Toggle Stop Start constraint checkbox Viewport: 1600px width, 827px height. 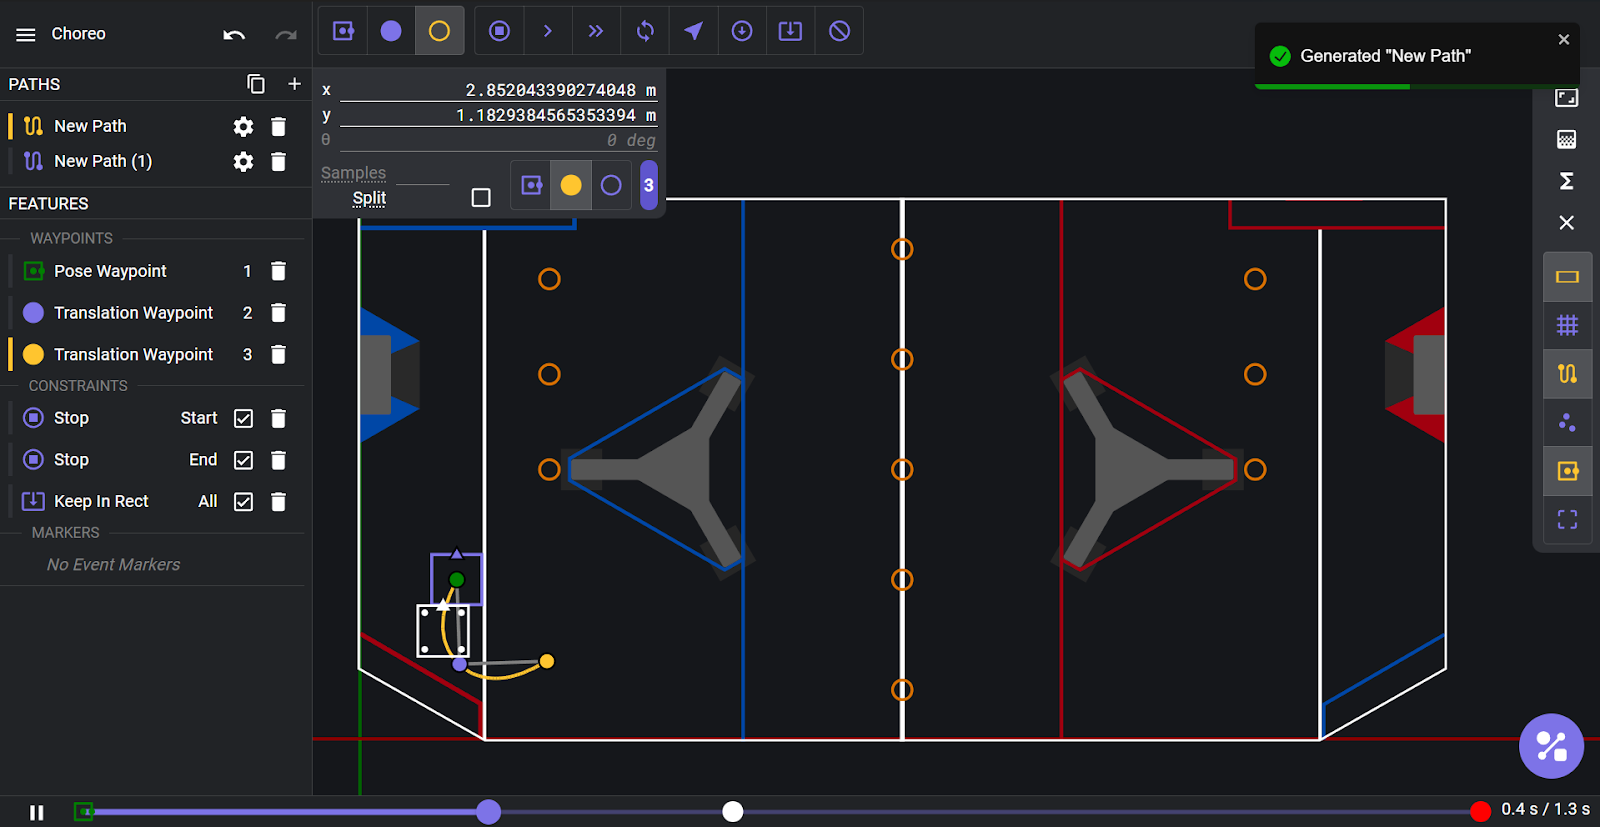click(243, 418)
